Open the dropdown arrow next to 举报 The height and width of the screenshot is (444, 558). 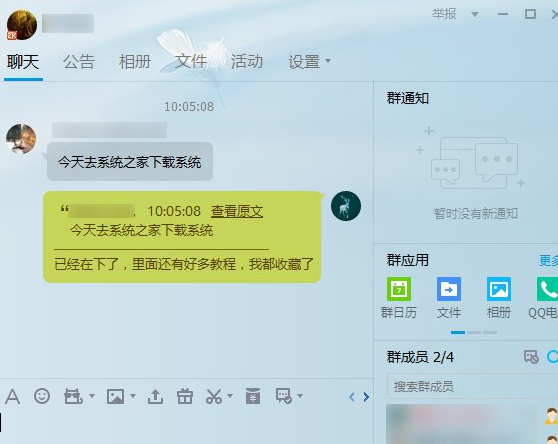coord(475,15)
